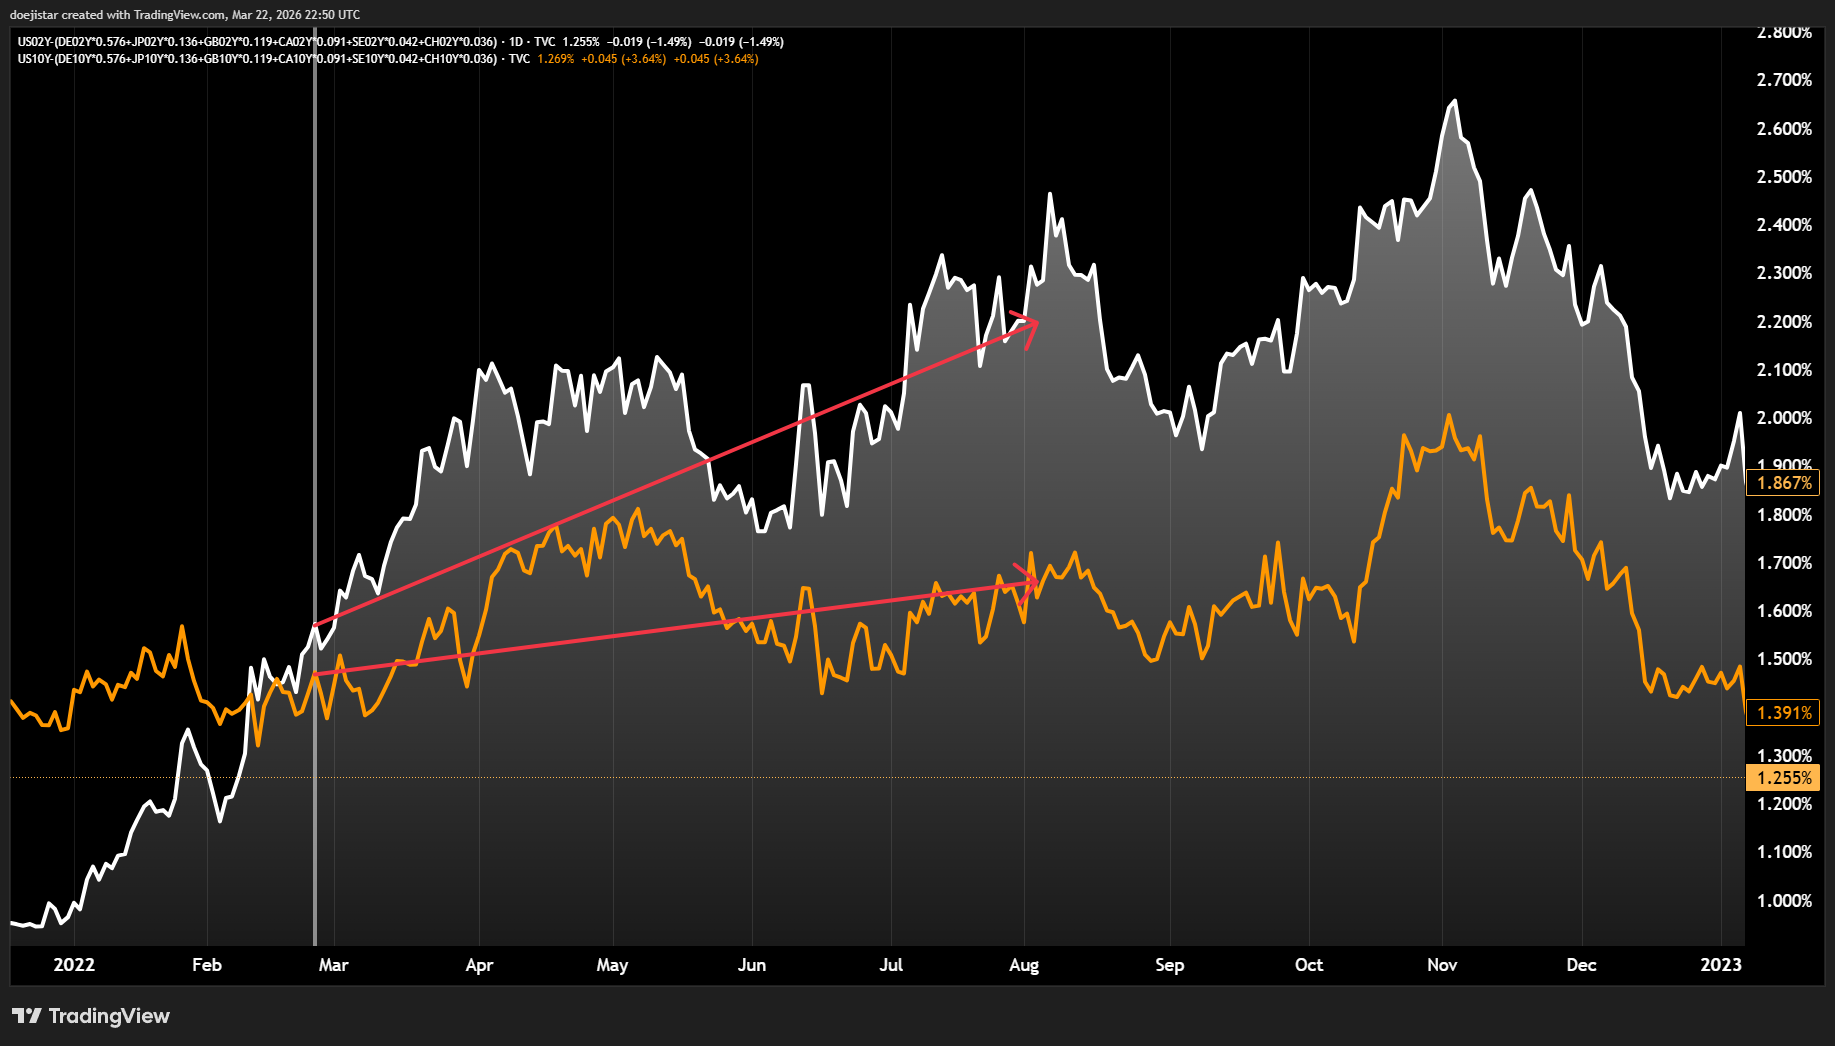Click the white line's November peak
Image resolution: width=1835 pixels, height=1046 pixels.
click(1454, 102)
